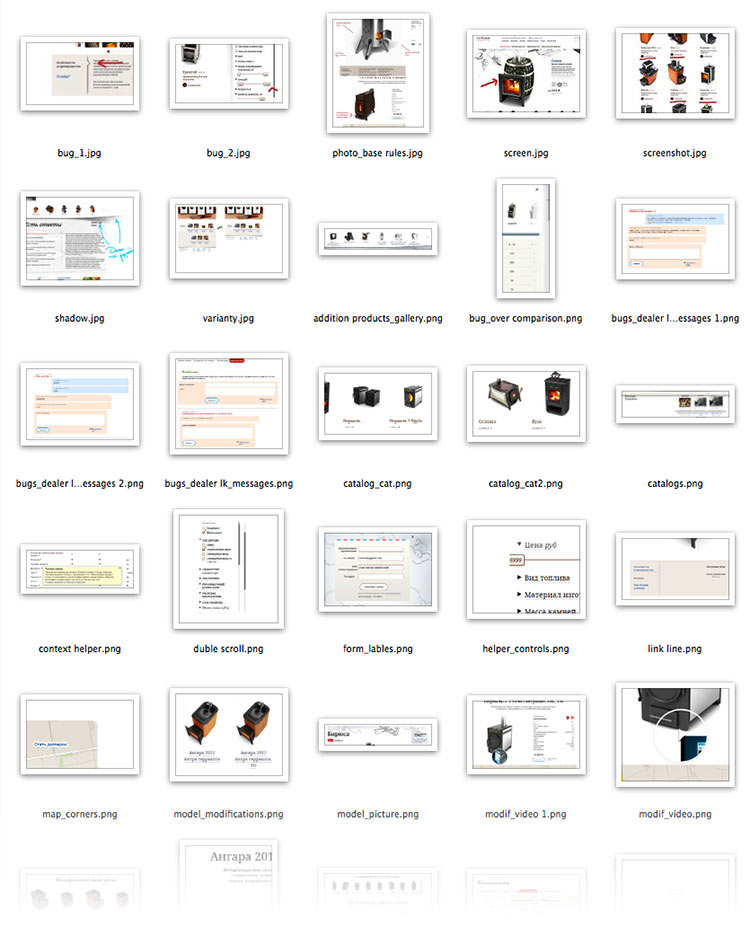This screenshot has height=927, width=750.
Task: Click the bug_over comparison.png file
Action: [x=525, y=238]
